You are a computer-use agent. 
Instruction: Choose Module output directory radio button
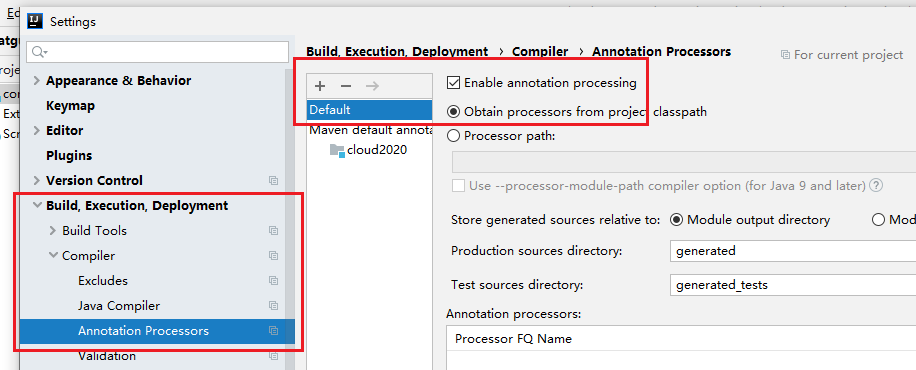tap(676, 220)
